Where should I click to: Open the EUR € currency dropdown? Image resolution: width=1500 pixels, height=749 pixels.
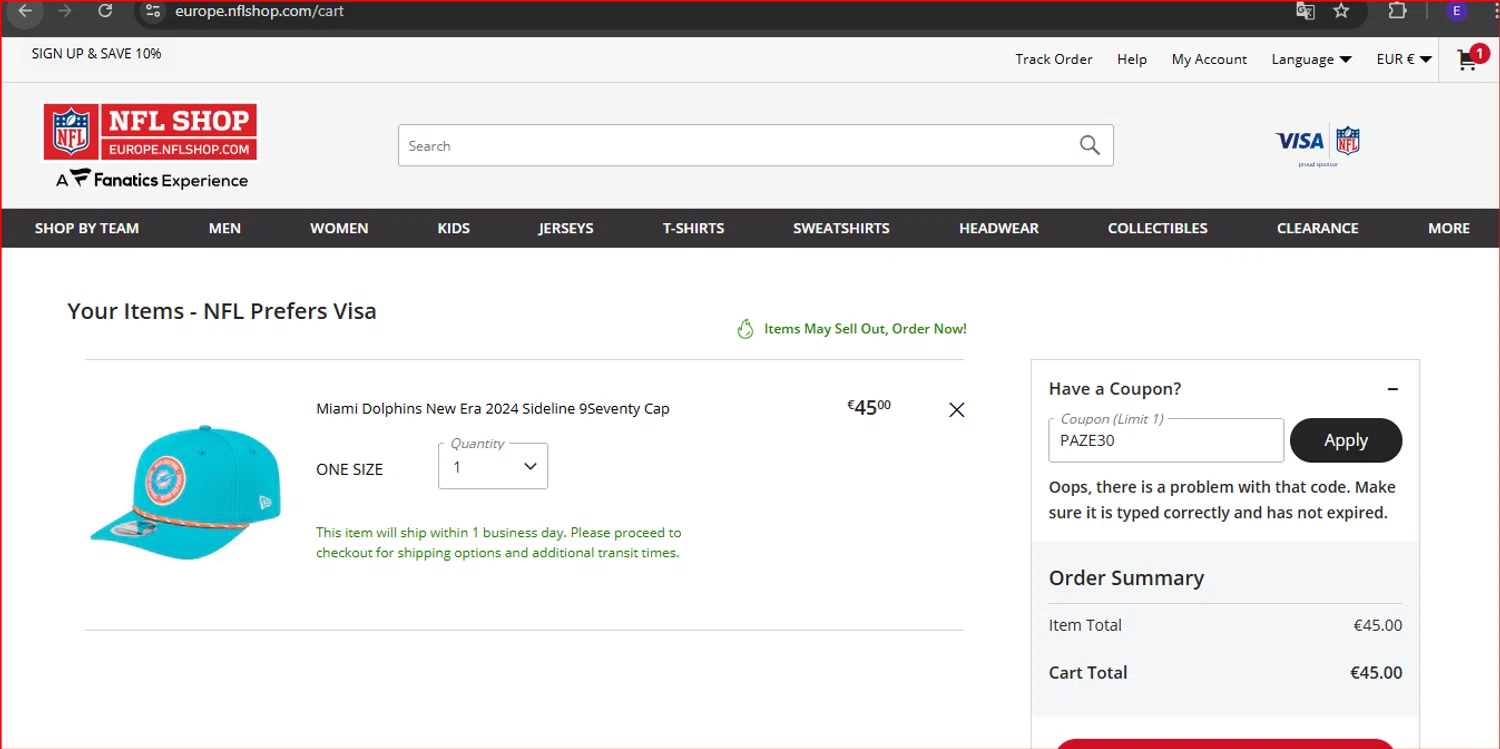click(x=1404, y=60)
